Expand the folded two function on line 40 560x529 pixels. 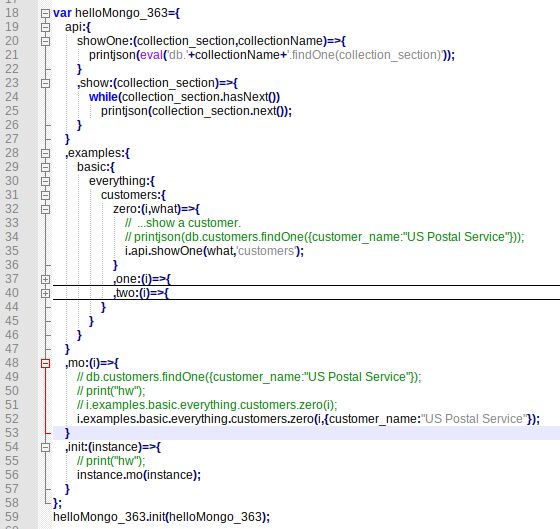click(x=45, y=294)
